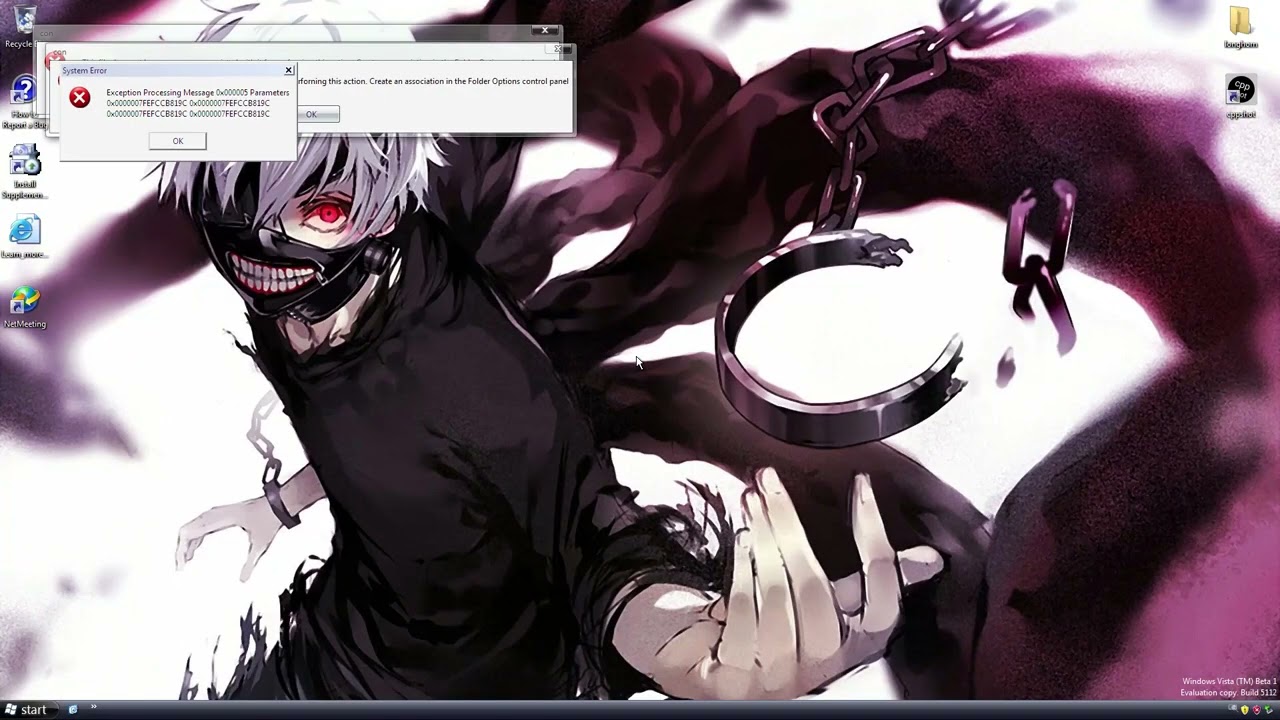The width and height of the screenshot is (1280, 720).
Task: Expand the quick launch overflow chevron
Action: (94, 708)
